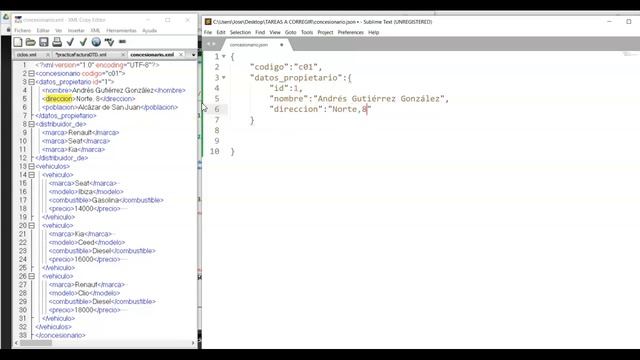Print document from XML Copy Editor toolbar
640x360 pixels.
(x=57, y=42)
